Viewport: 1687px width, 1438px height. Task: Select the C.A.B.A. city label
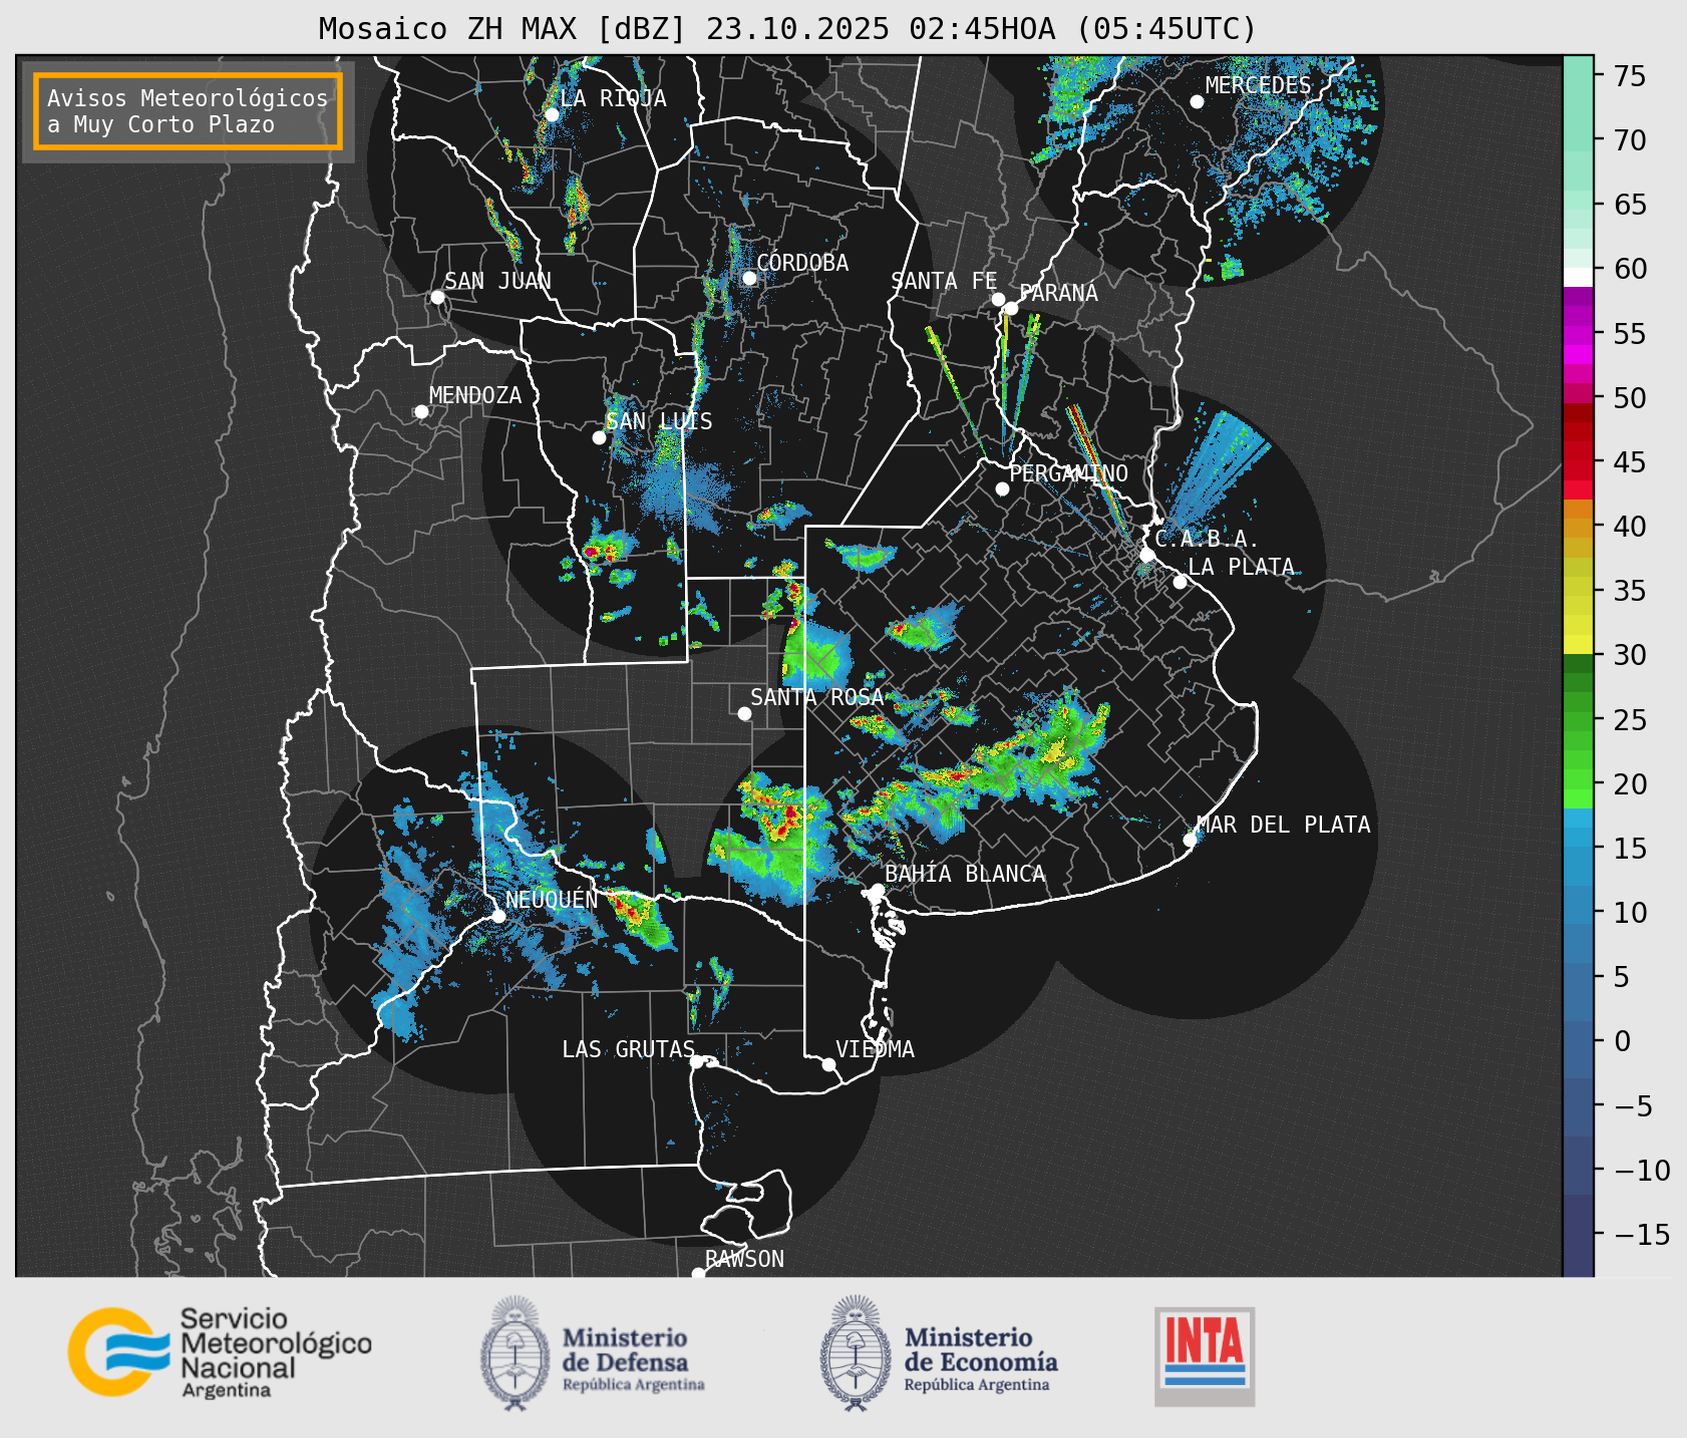pos(1207,539)
